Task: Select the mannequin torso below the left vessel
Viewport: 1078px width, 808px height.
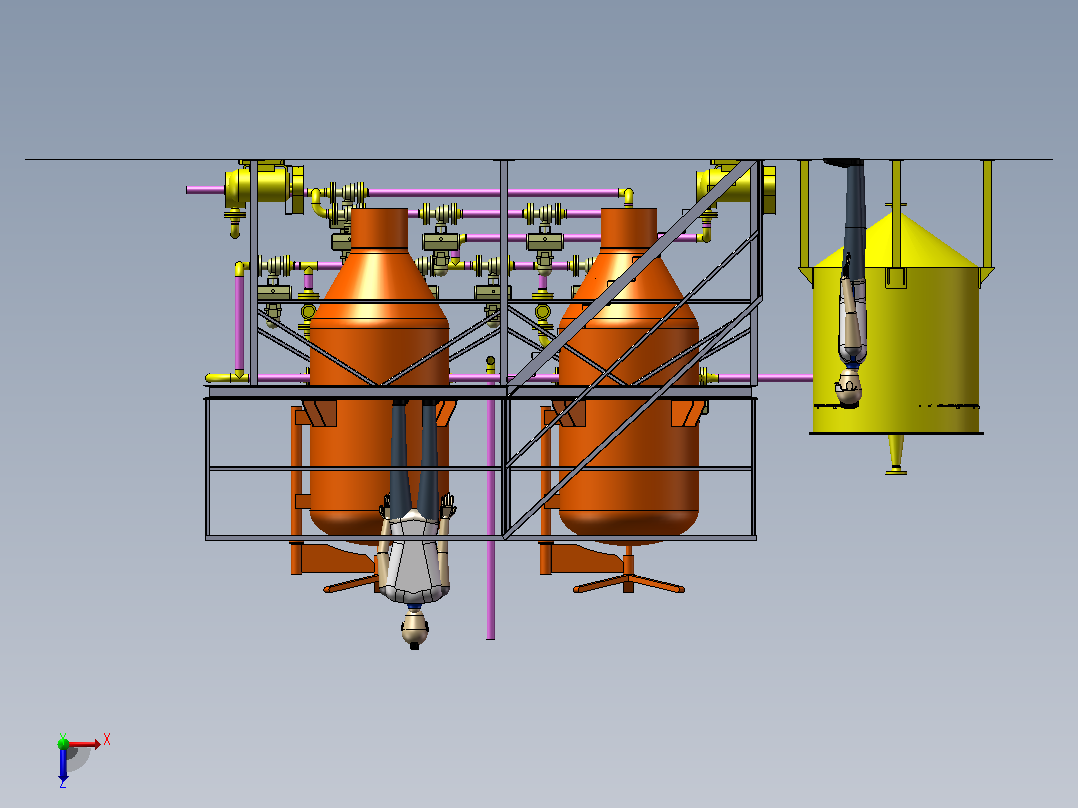Action: click(415, 557)
